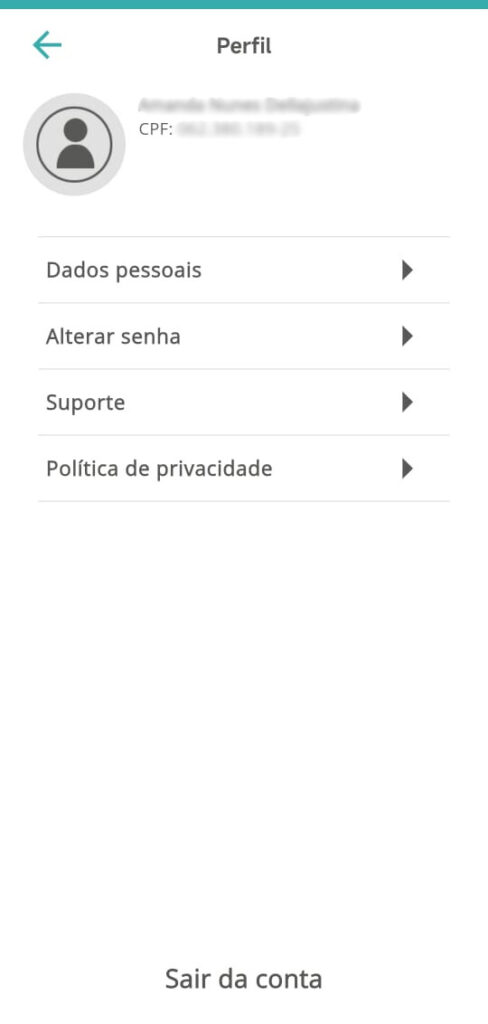The width and height of the screenshot is (488, 1024).
Task: Click the arrow icon on the Suporte row
Action: [x=408, y=402]
